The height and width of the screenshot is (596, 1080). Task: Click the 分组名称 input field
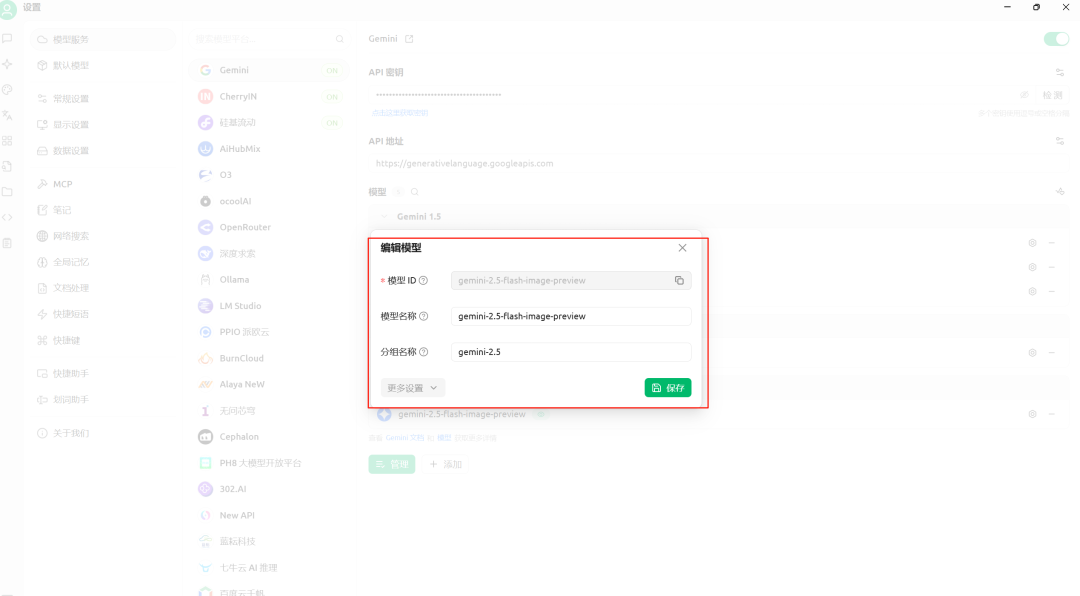pyautogui.click(x=571, y=352)
